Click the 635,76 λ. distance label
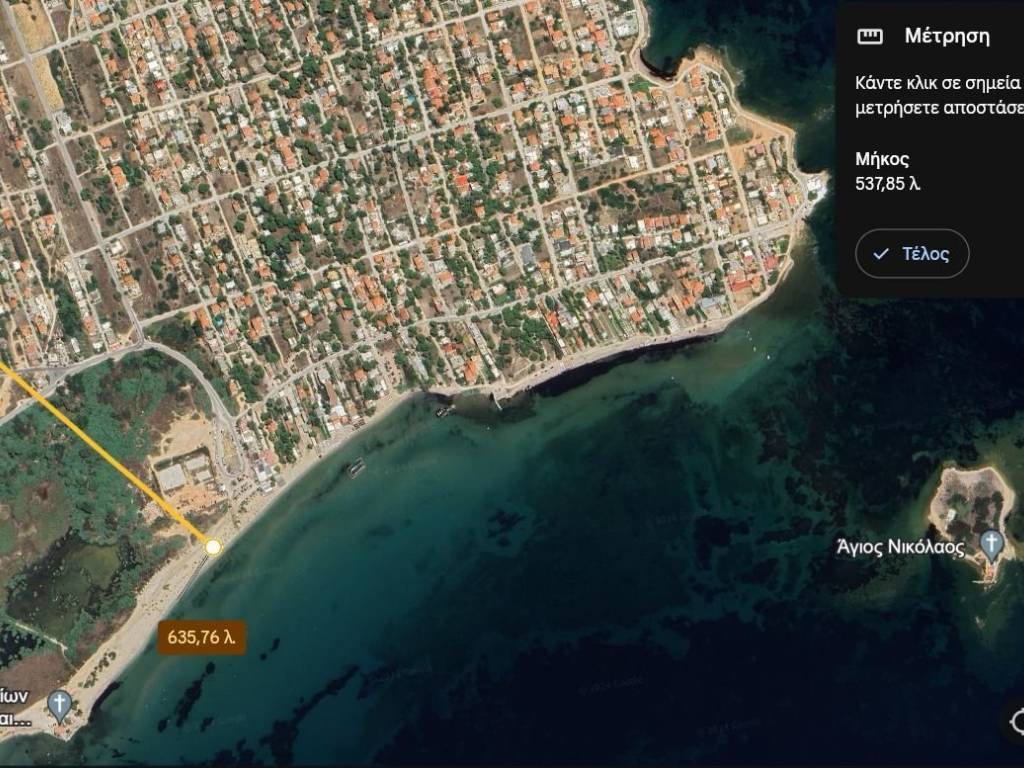The width and height of the screenshot is (1024, 768). pyautogui.click(x=202, y=637)
